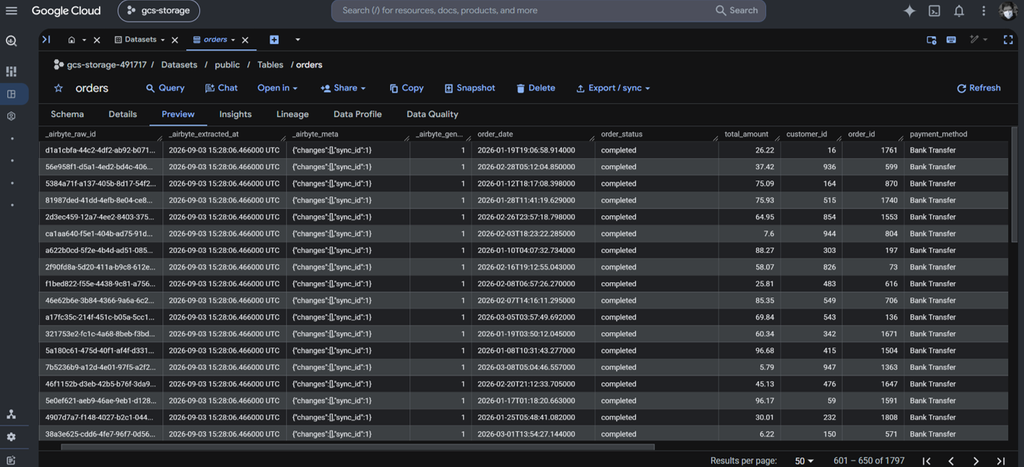
Task: Collapse the explorer pane with the arrow-bar icon
Action: click(x=46, y=40)
